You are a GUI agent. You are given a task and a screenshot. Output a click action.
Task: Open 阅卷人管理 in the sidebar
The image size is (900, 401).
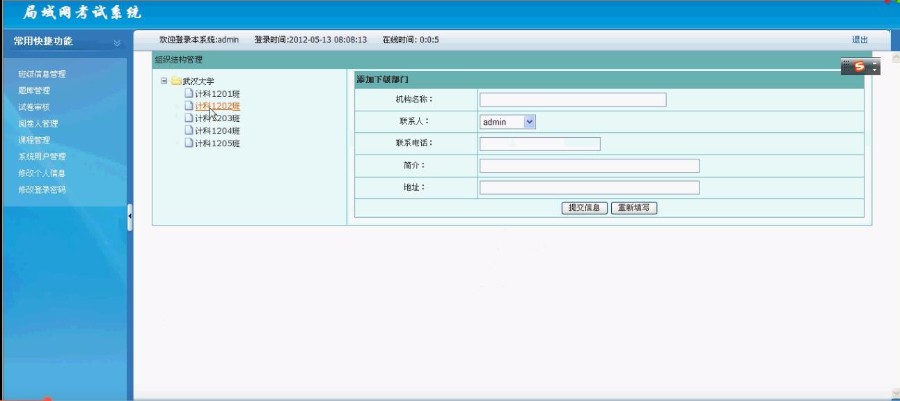point(38,123)
